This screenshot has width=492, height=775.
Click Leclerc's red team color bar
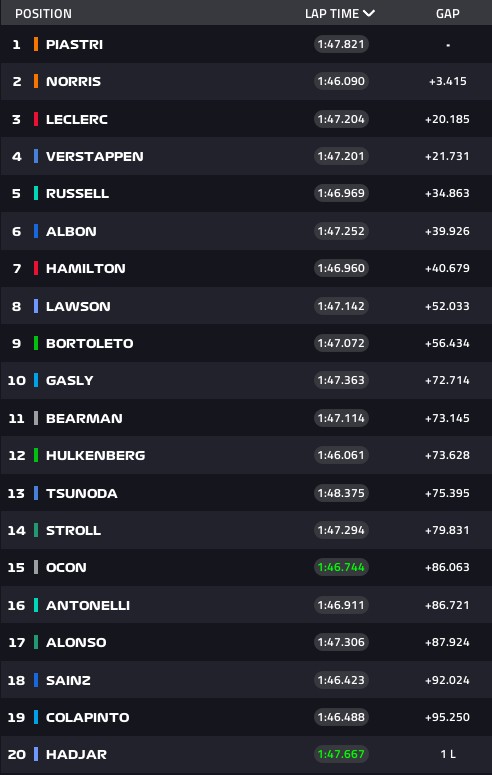[36, 119]
